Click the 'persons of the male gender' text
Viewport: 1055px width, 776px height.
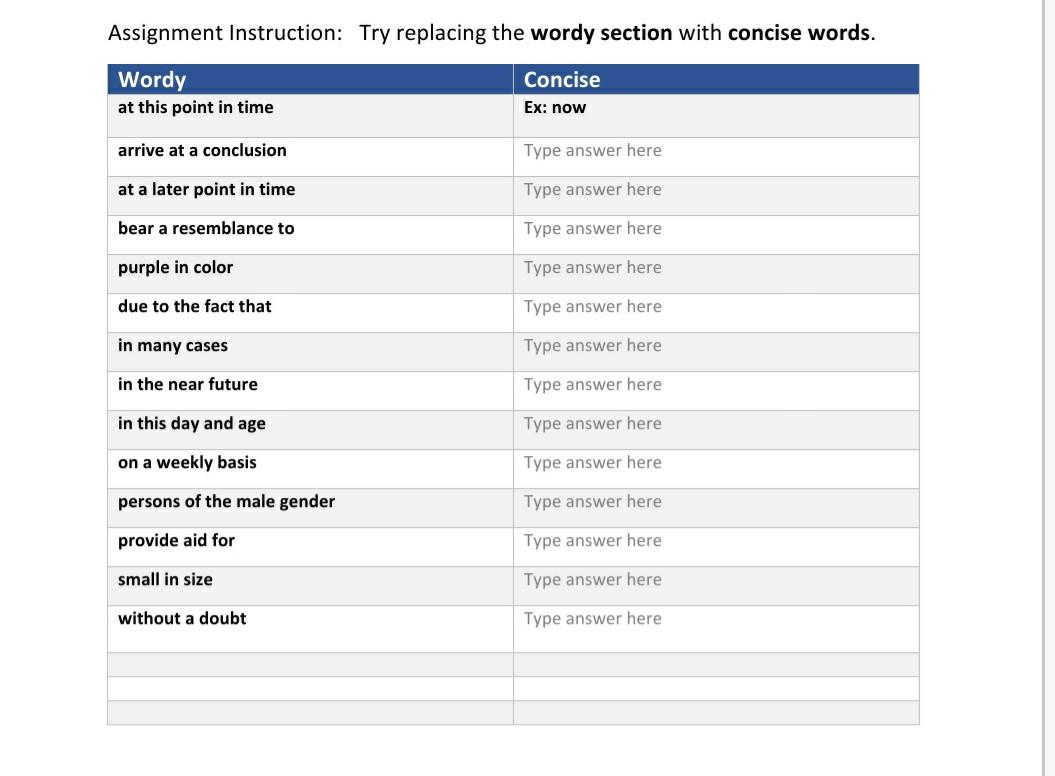[x=226, y=502]
